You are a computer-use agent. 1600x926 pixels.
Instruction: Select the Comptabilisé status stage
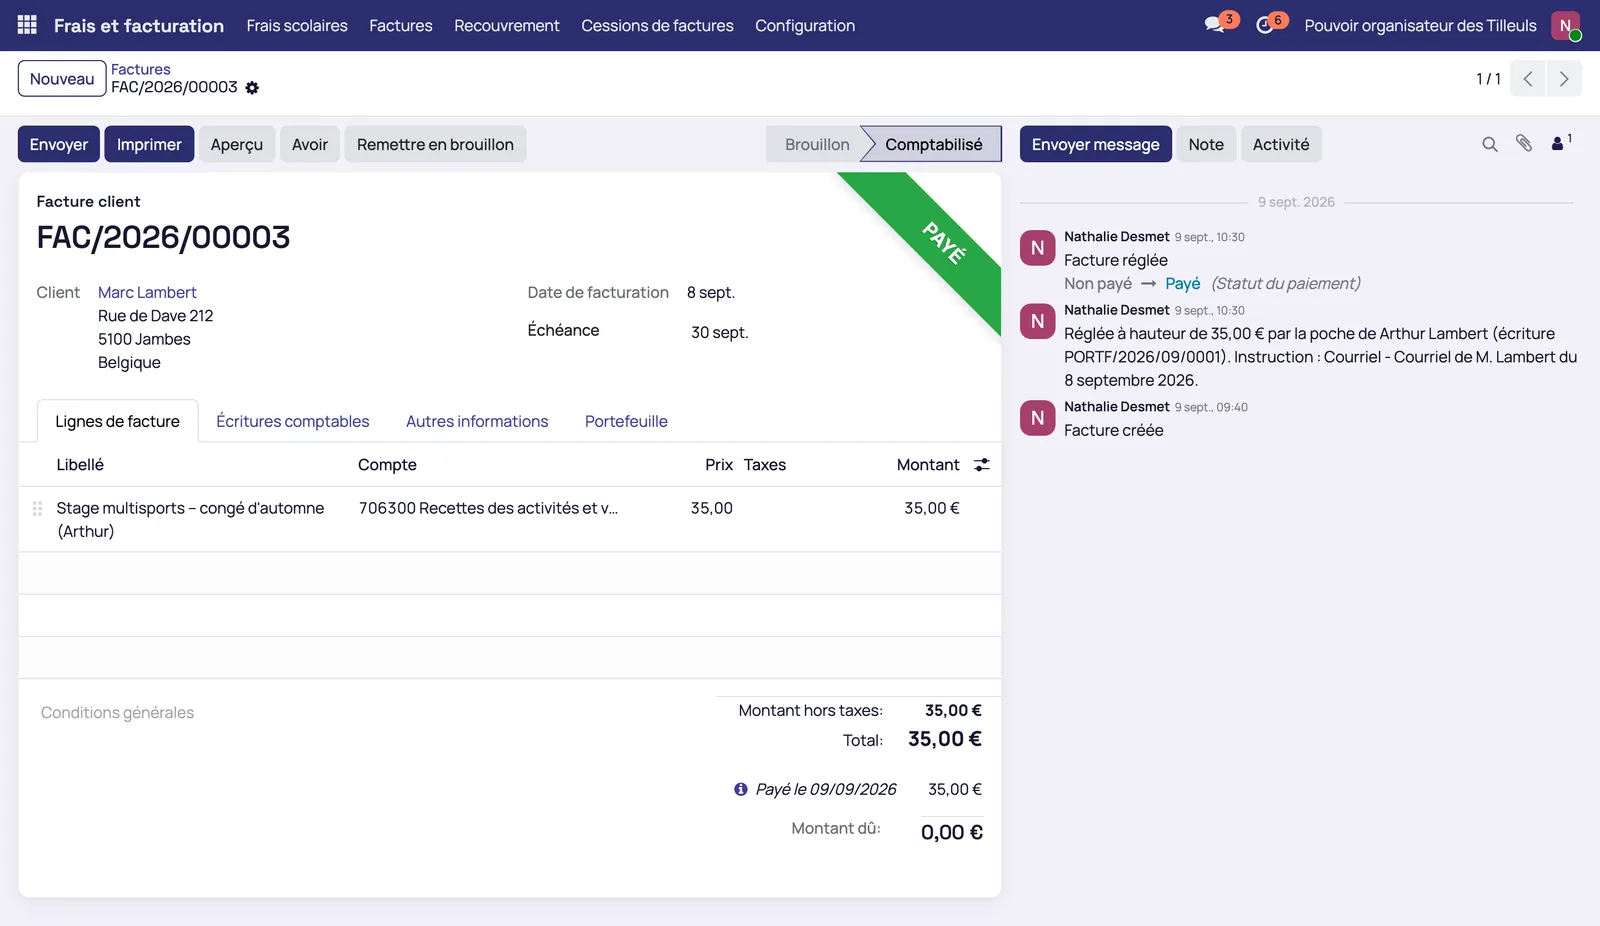933,144
